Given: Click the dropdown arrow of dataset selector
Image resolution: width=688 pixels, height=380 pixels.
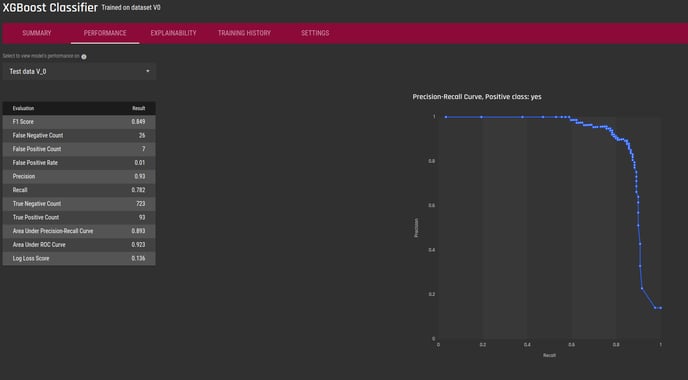Looking at the screenshot, I should coord(148,71).
